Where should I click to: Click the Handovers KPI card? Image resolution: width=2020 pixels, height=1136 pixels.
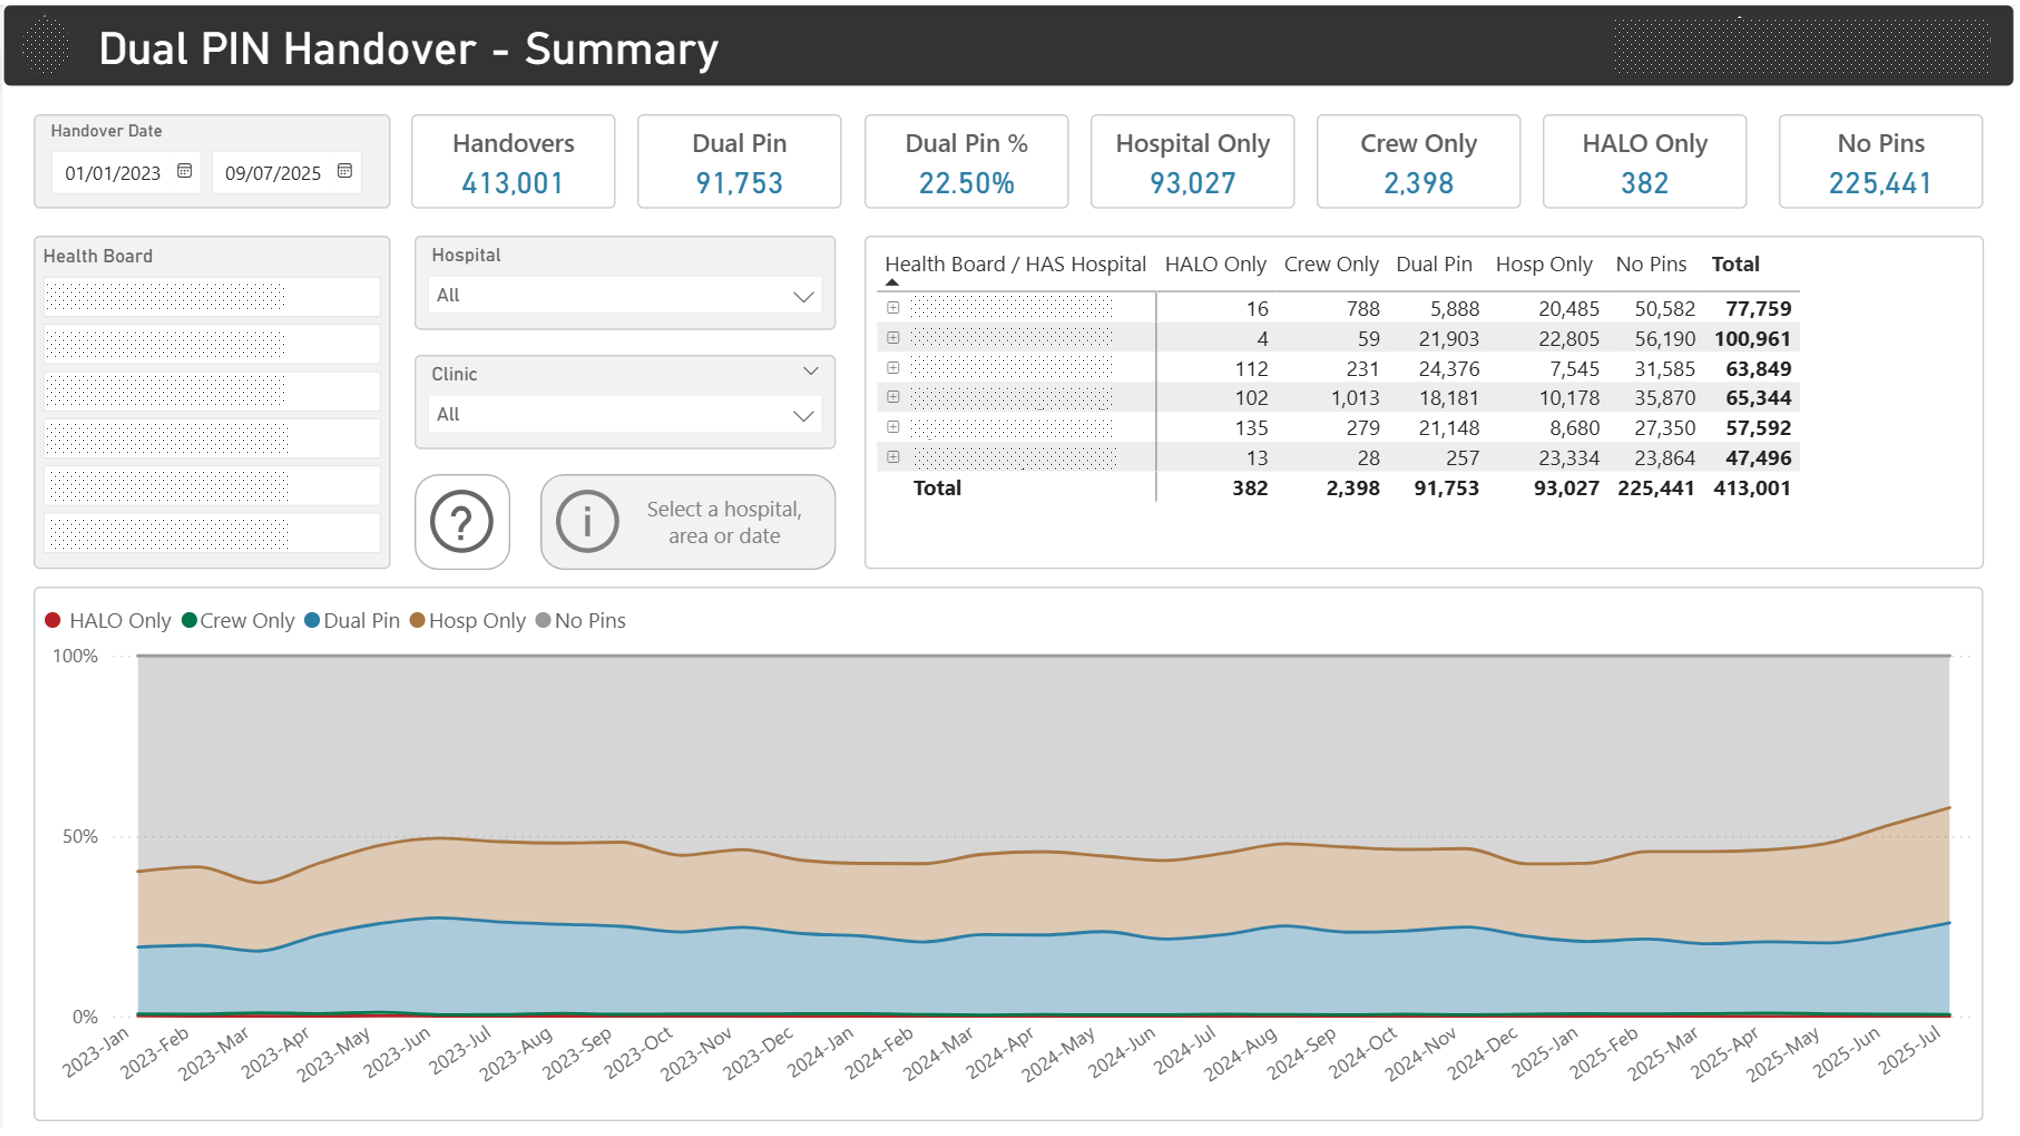512,160
